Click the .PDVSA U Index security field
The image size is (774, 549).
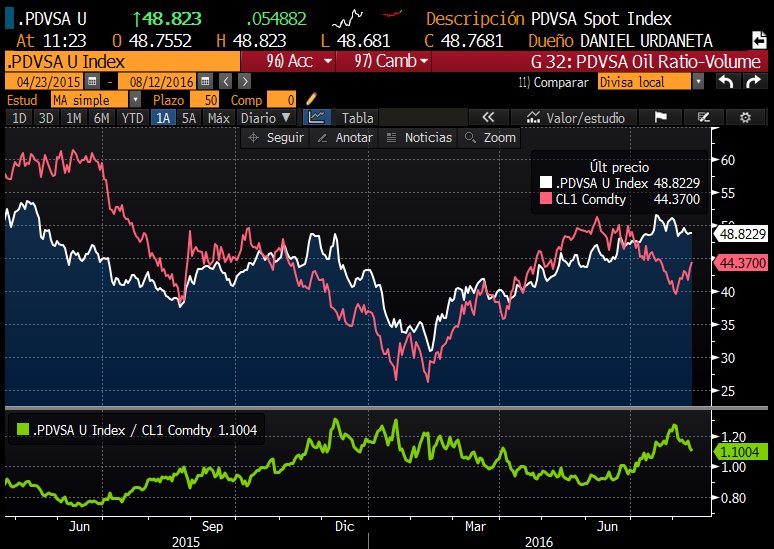coord(122,62)
